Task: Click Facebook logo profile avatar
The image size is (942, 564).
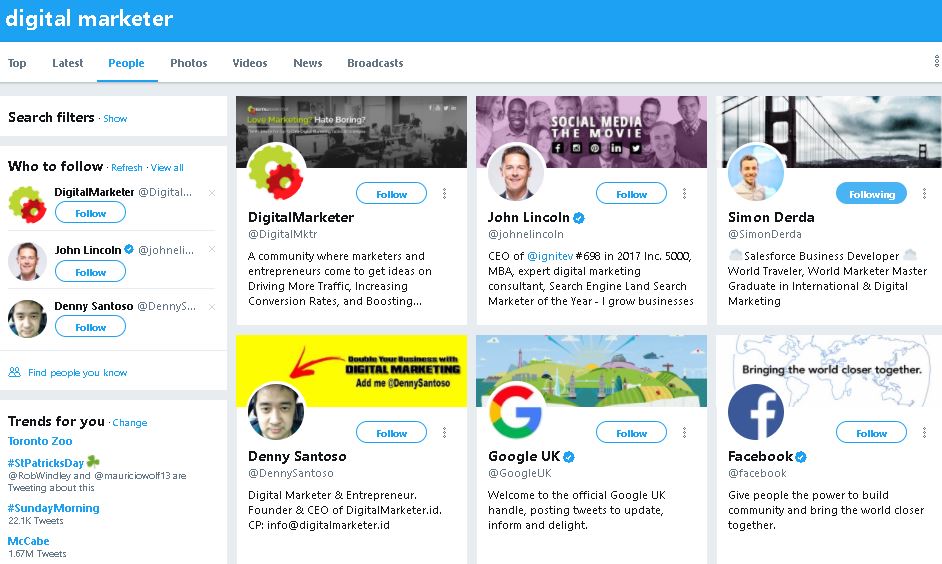Action: (x=756, y=411)
